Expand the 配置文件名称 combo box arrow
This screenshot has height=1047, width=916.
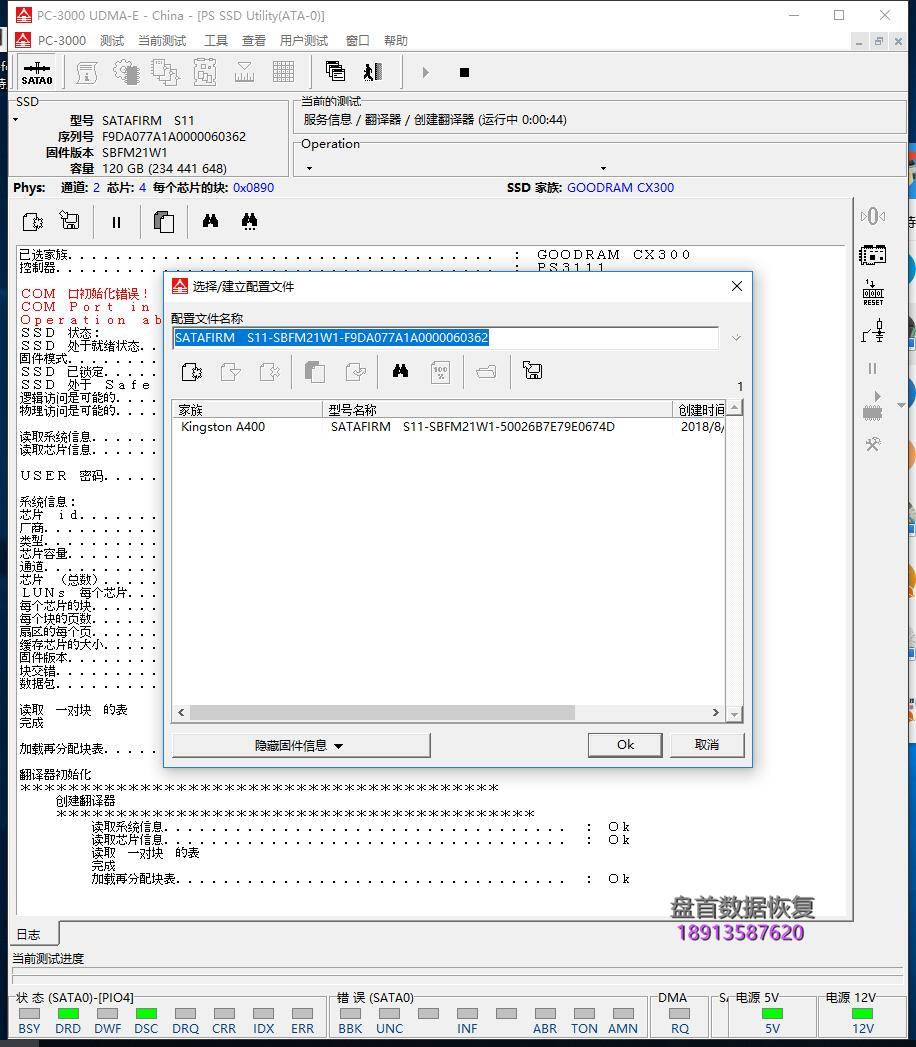(736, 338)
